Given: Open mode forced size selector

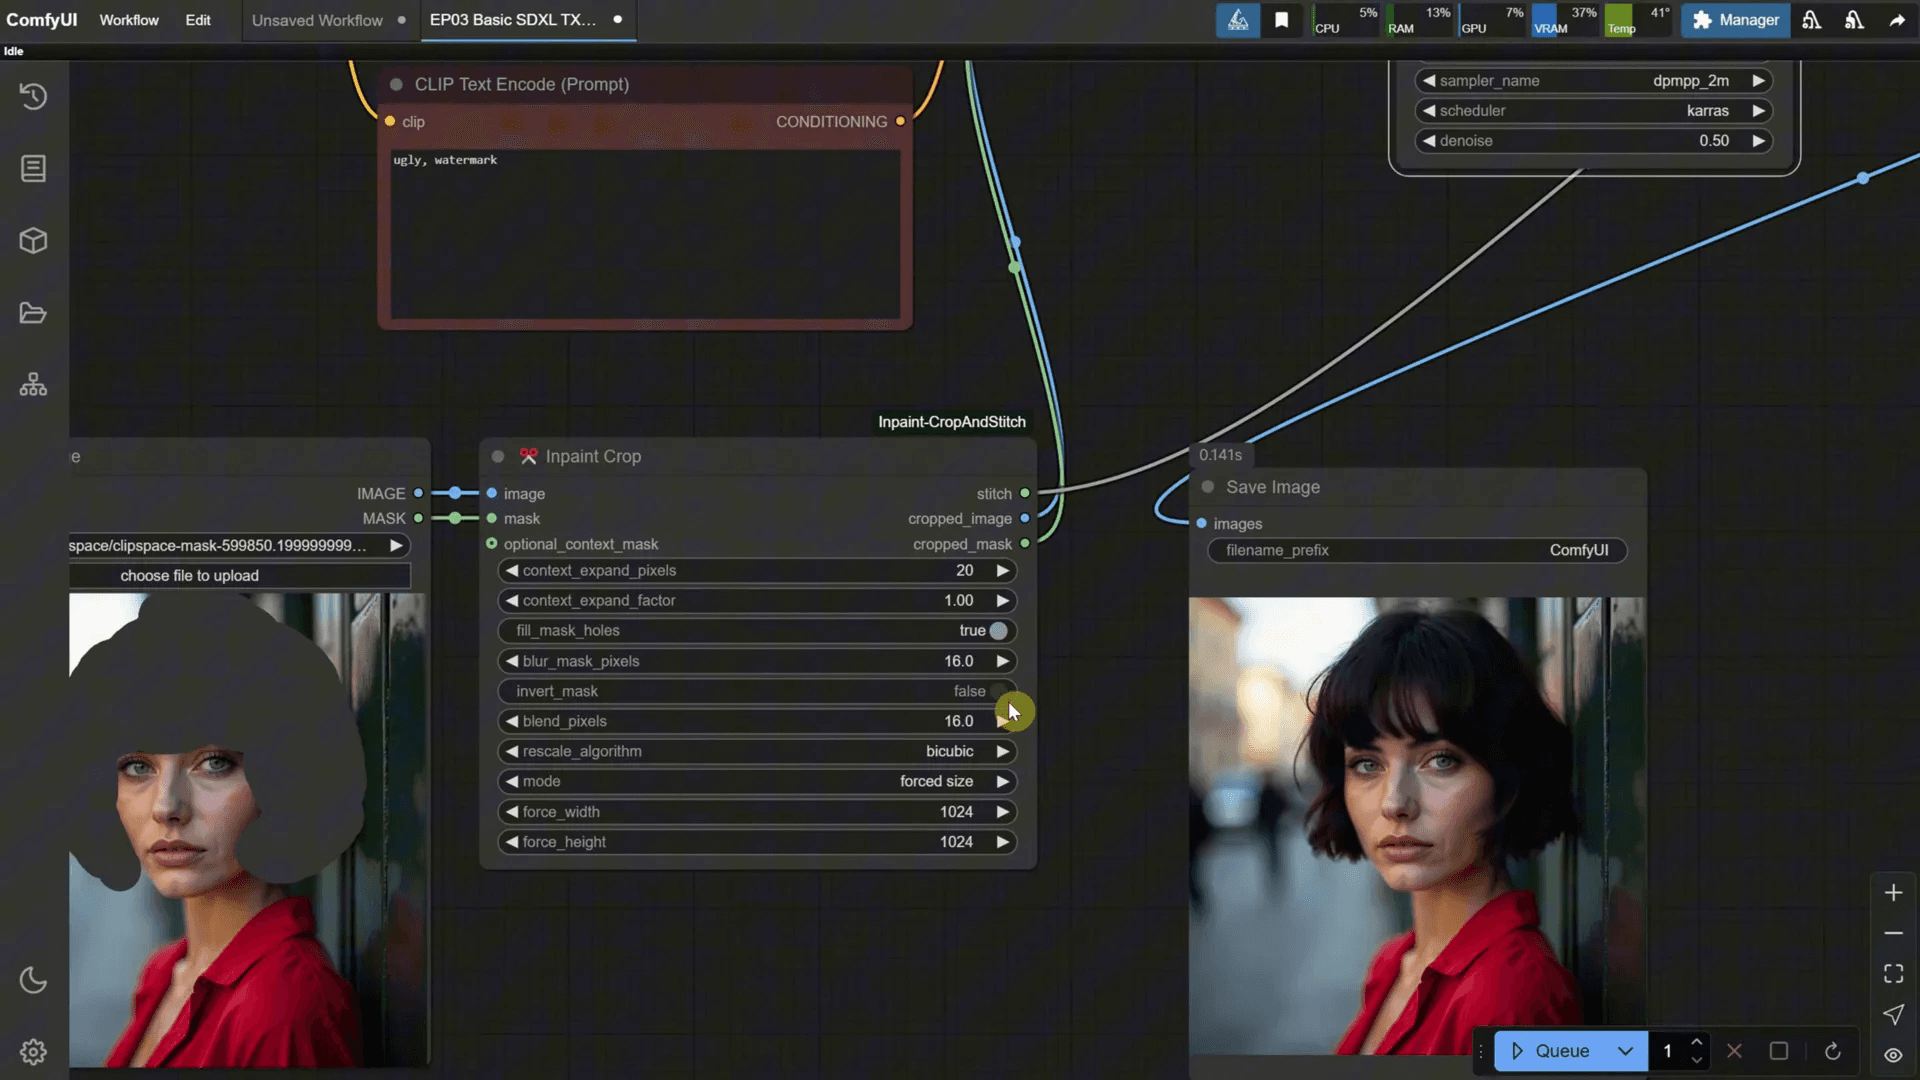Looking at the screenshot, I should pos(757,781).
